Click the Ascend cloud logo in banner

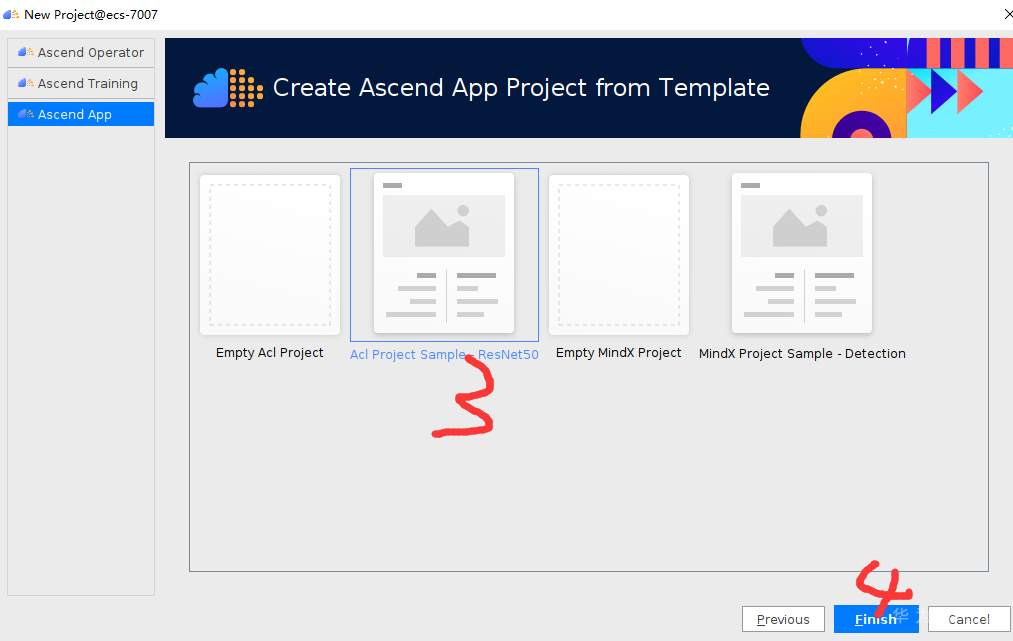coord(227,88)
